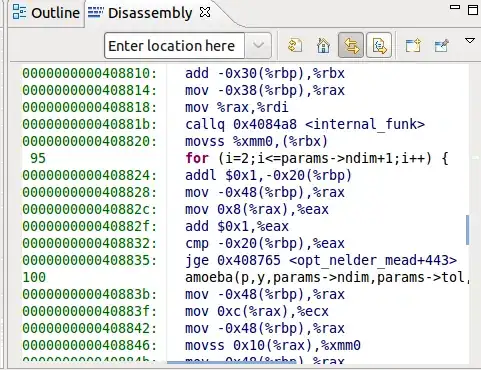Select the callq internal_funk instruction line

pyautogui.click(x=305, y=124)
